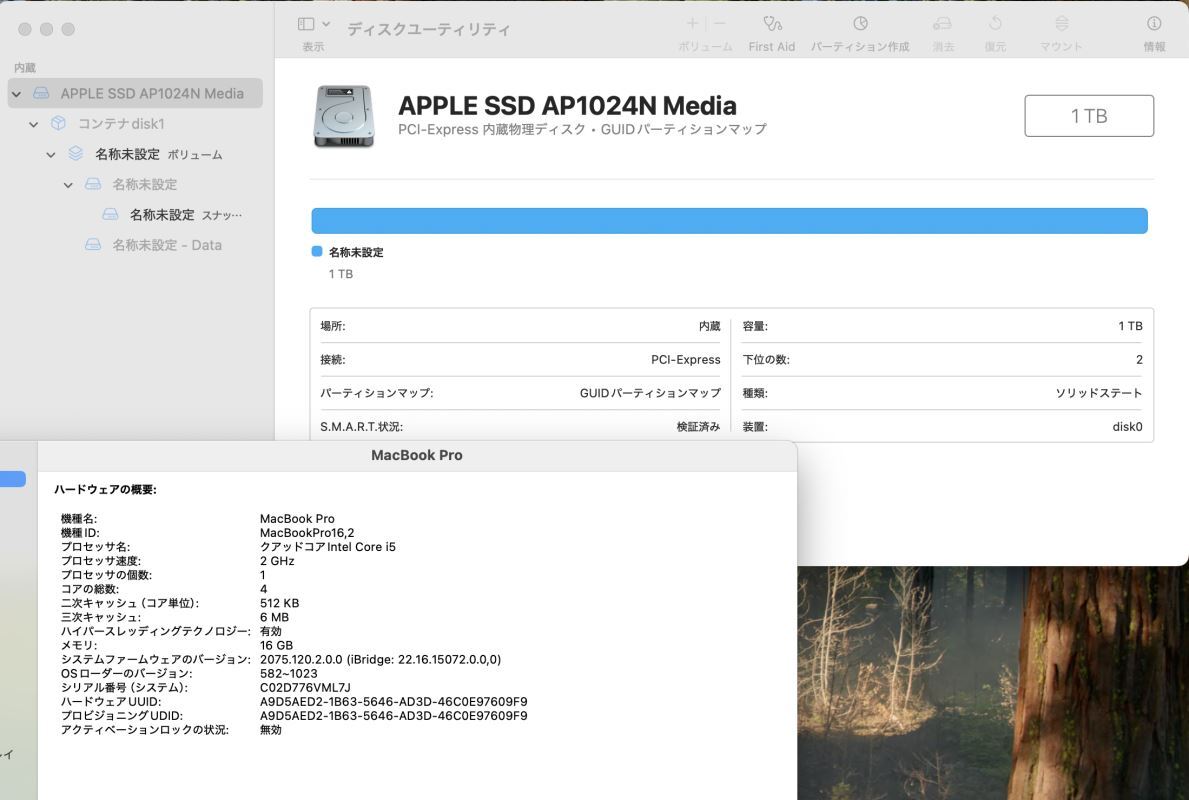1189x800 pixels.
Task: Click the add volume plus icon
Action: [691, 22]
